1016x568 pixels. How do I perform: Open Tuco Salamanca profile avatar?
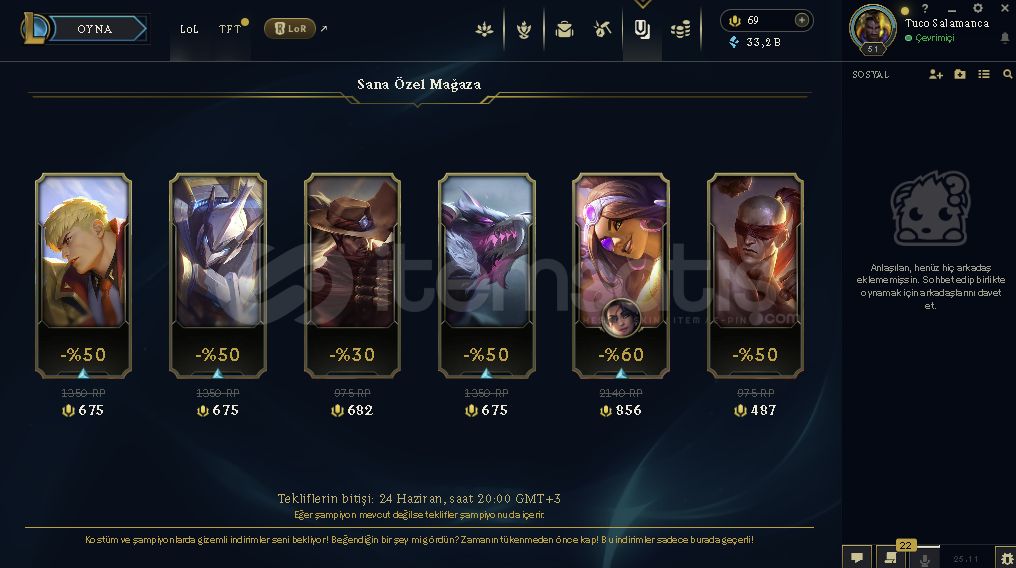(873, 28)
